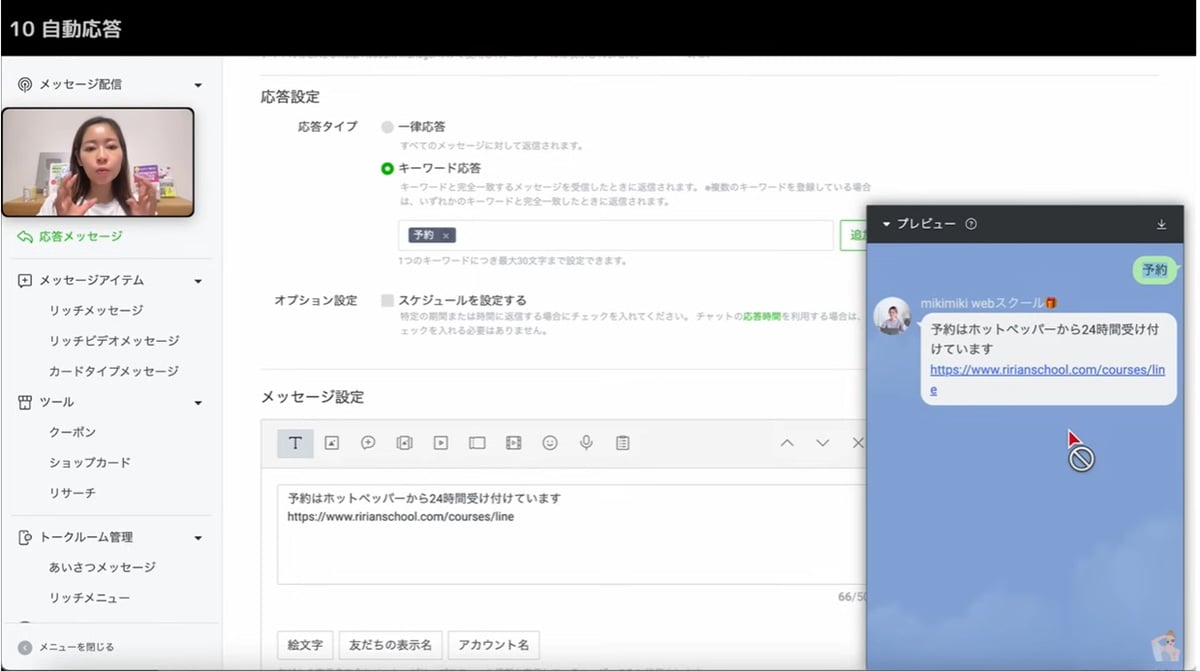Screen dimensions: 1200x671
Task: Open リッチメッセージ in sidebar
Action: (x=96, y=311)
